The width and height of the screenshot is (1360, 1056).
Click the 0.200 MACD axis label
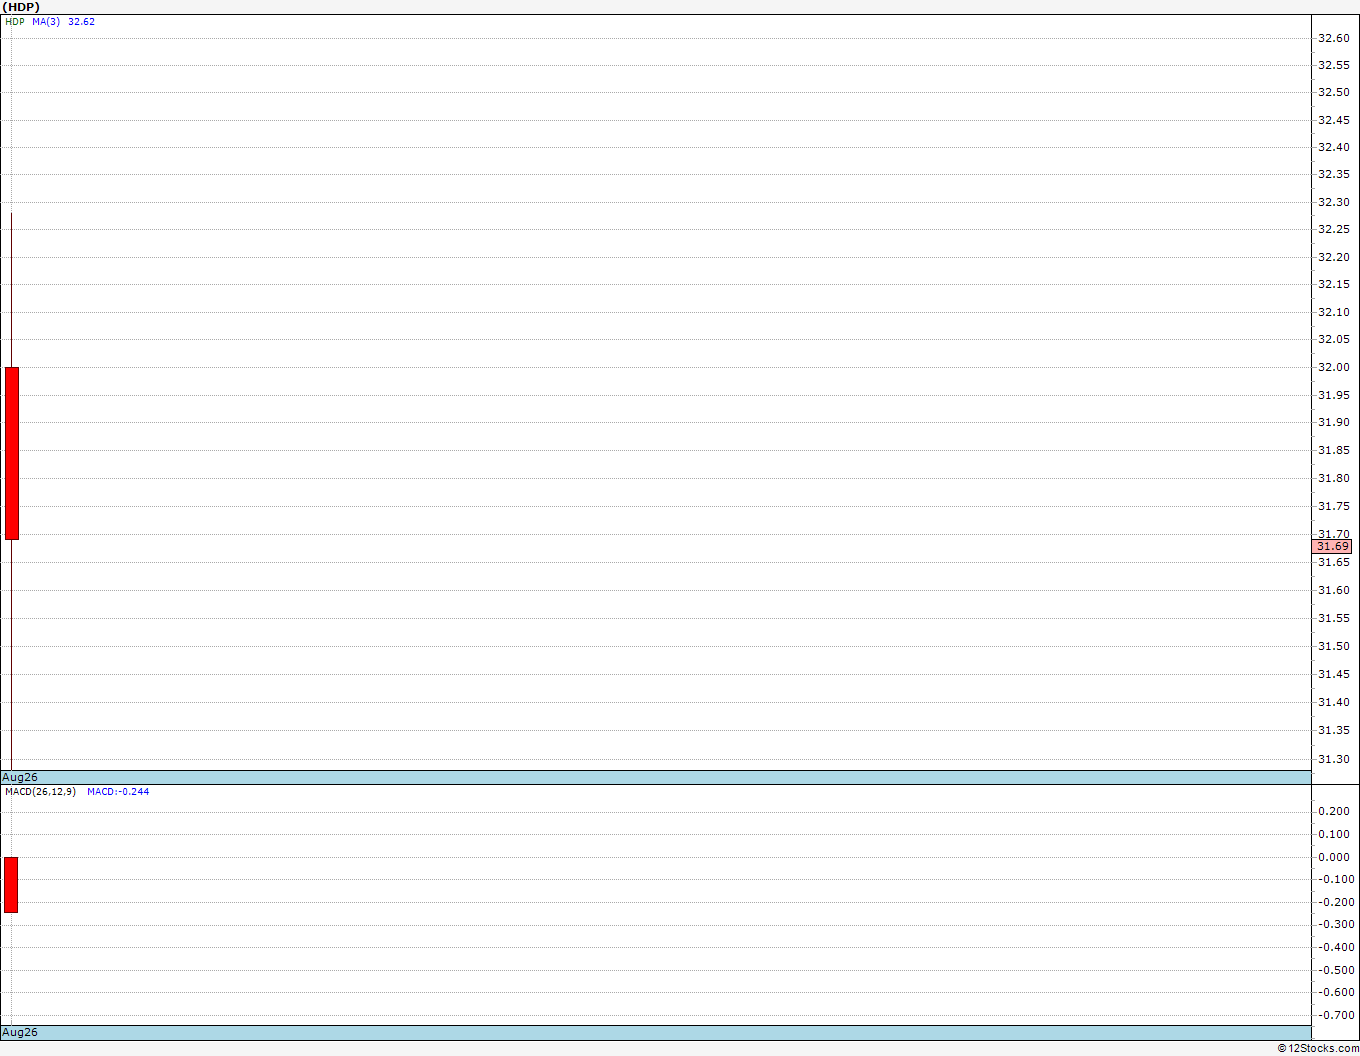(1334, 811)
